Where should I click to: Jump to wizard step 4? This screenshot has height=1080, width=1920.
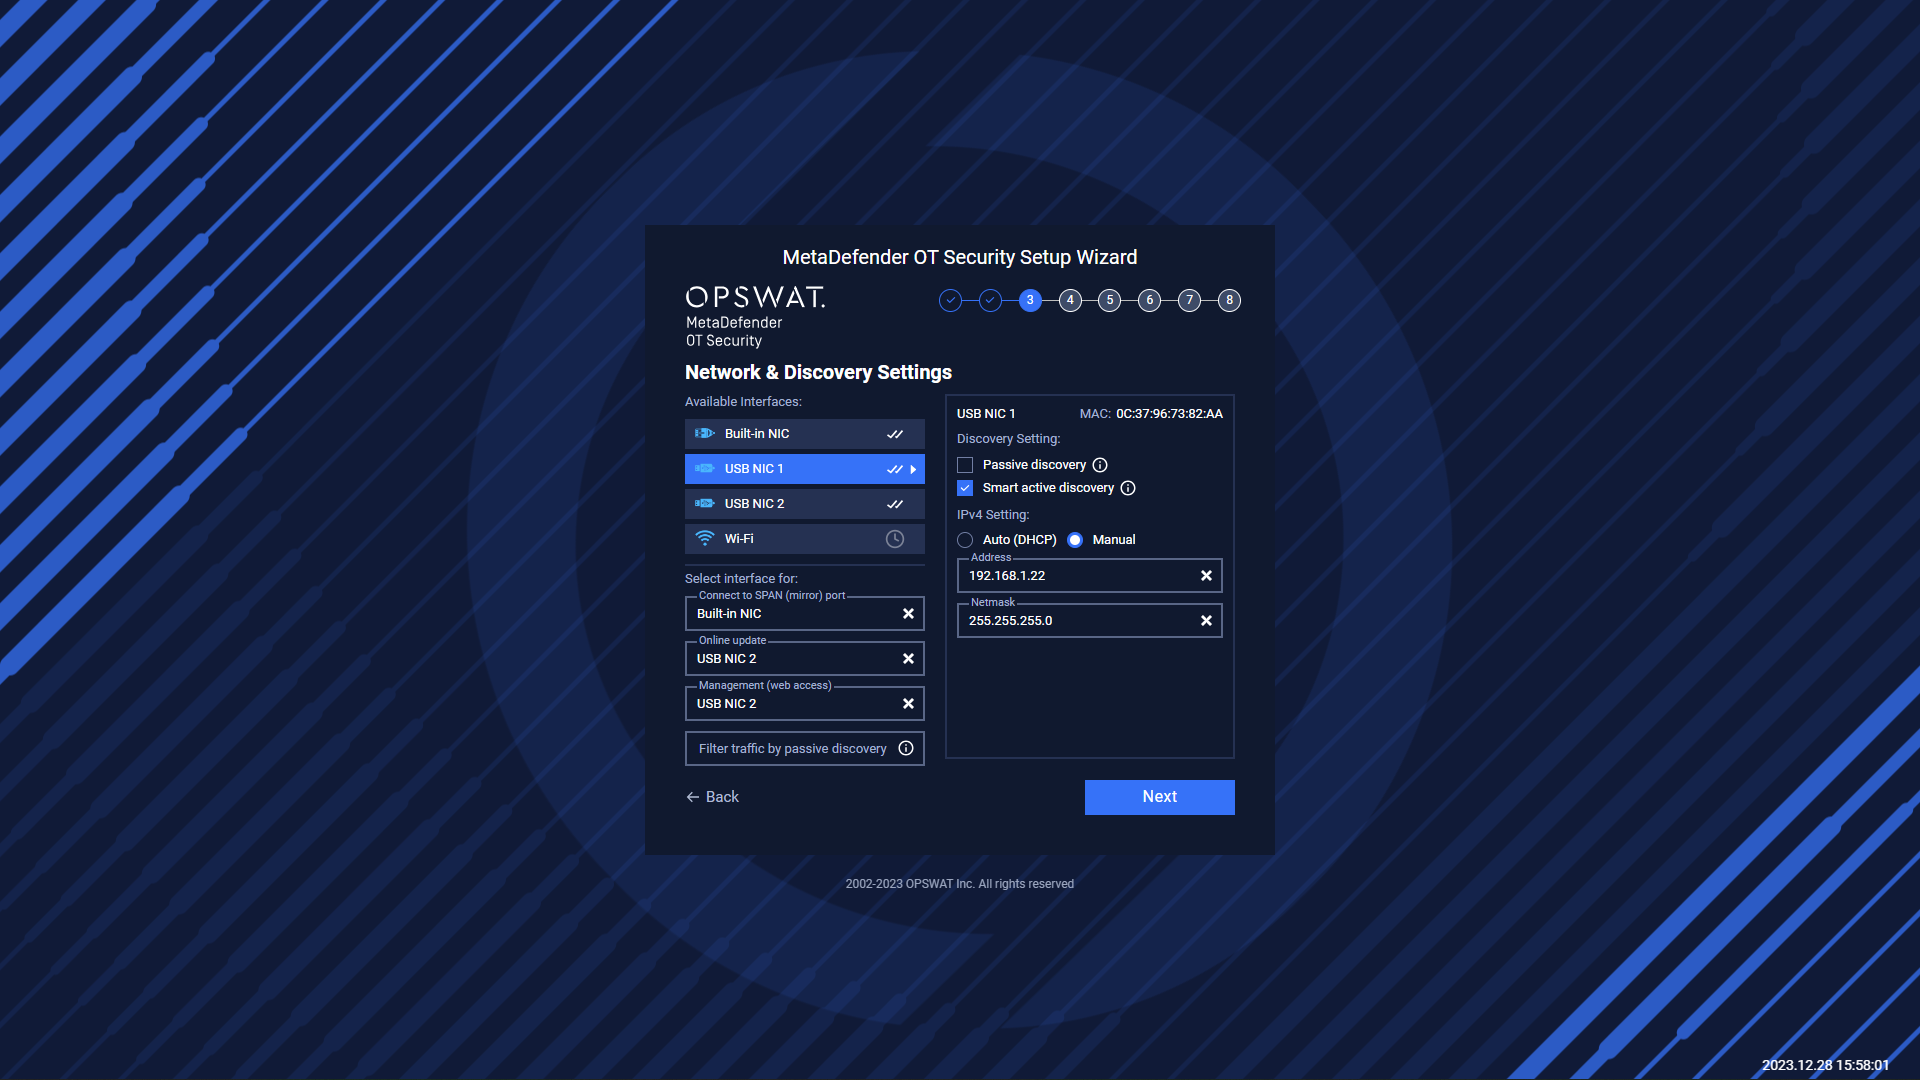coord(1070,300)
